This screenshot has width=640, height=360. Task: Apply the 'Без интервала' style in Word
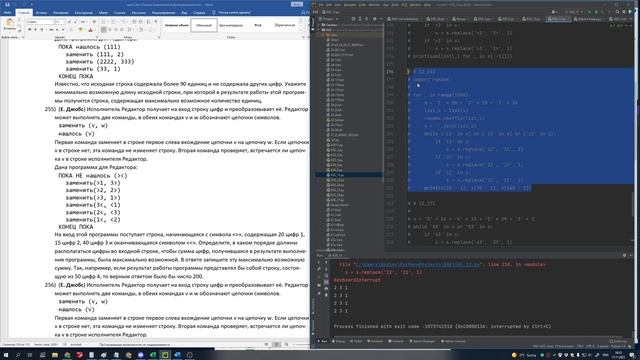point(231,25)
